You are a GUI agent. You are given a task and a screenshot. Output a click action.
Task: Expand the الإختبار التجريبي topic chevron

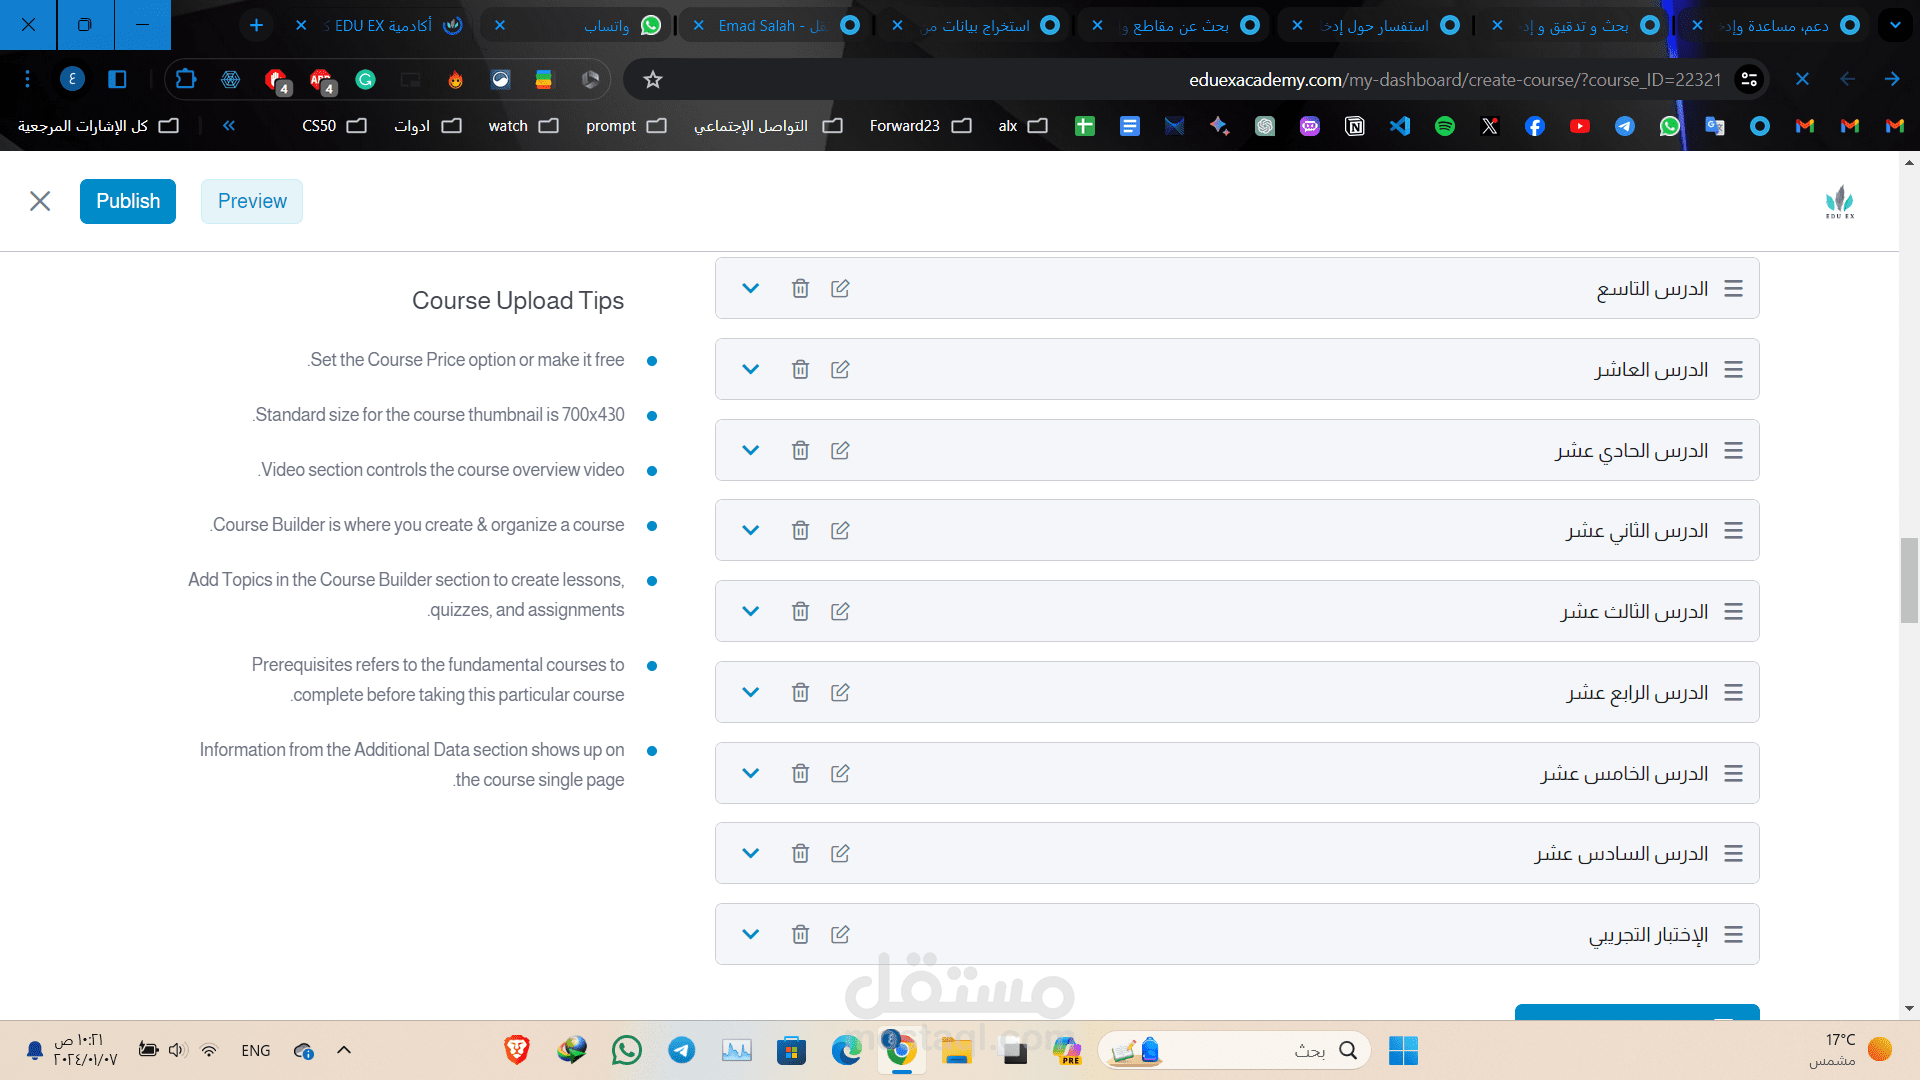coord(750,935)
